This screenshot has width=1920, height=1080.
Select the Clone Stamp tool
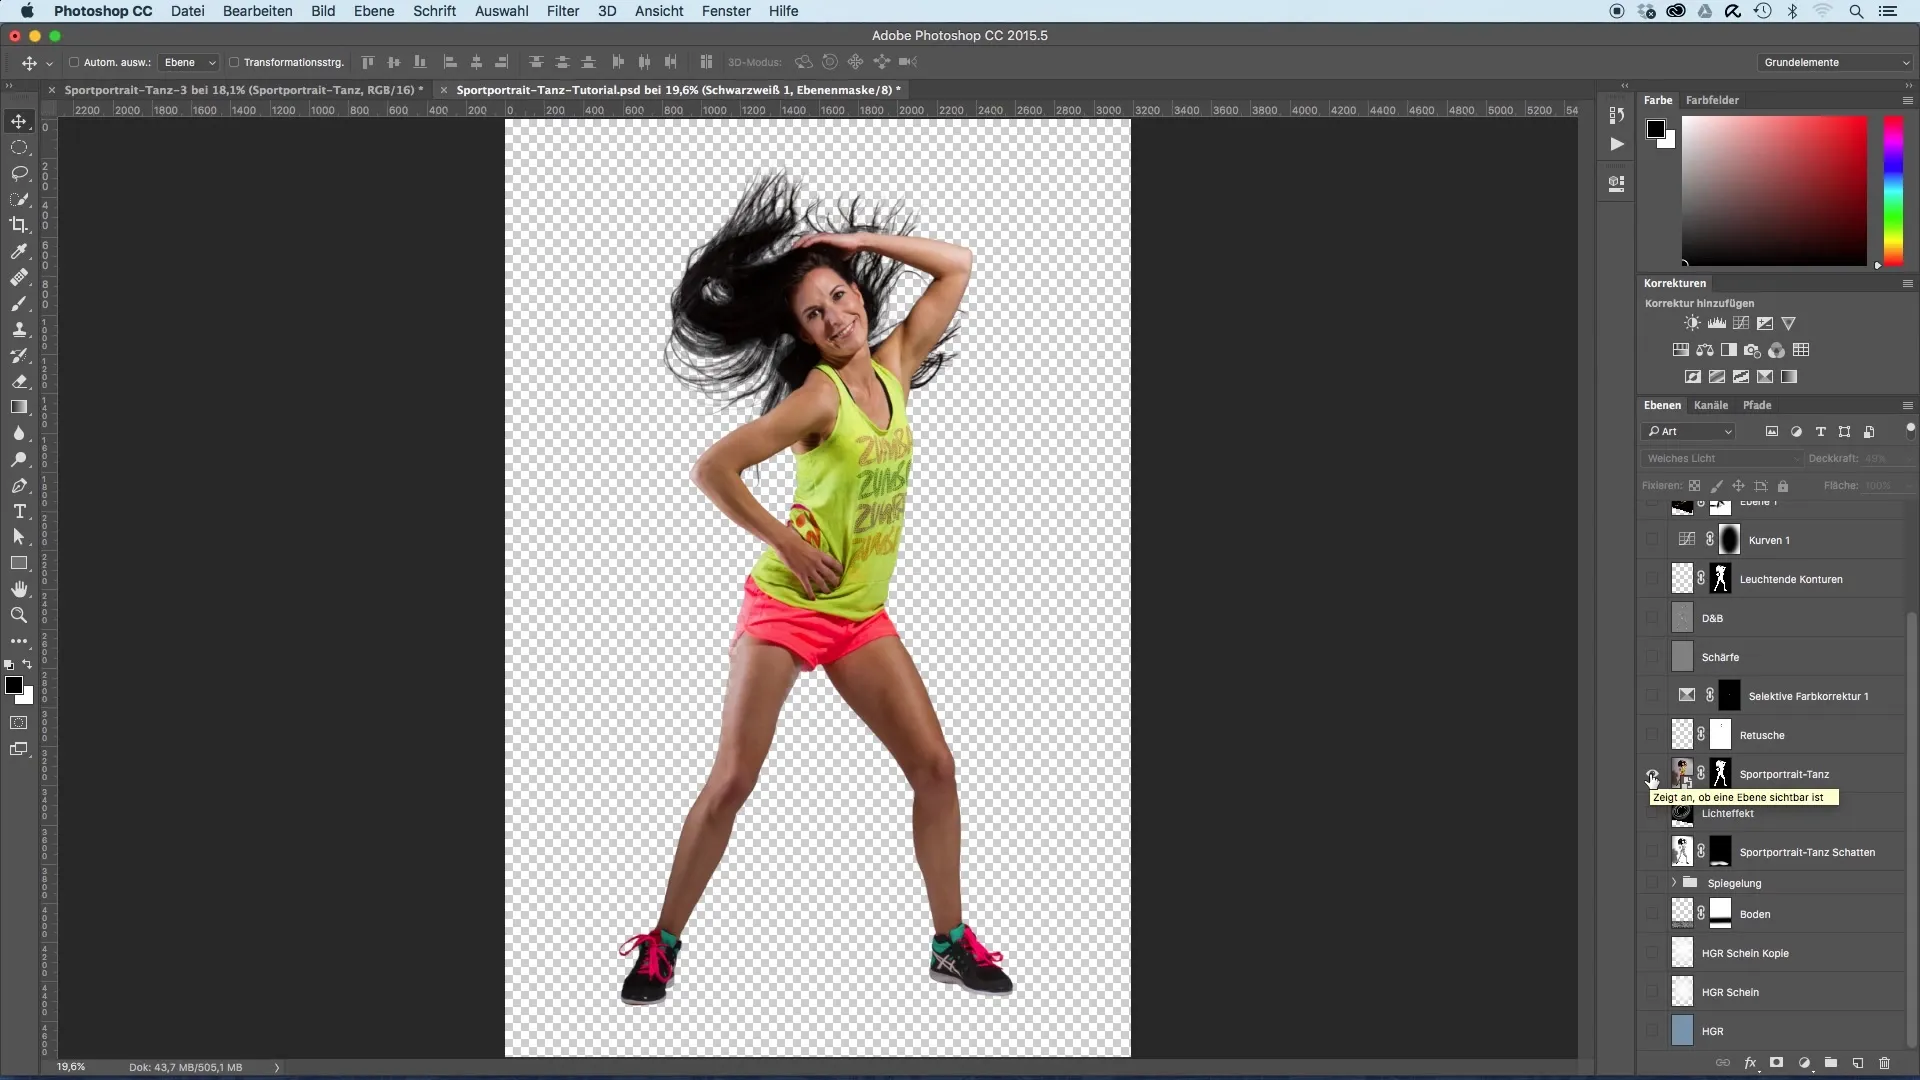(19, 329)
